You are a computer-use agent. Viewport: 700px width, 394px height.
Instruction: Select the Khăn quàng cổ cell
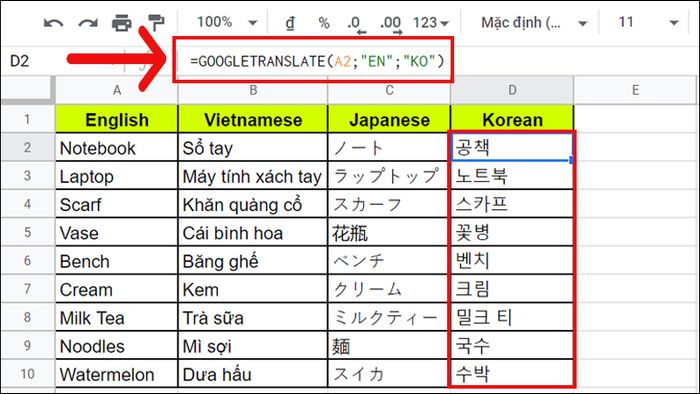253,204
